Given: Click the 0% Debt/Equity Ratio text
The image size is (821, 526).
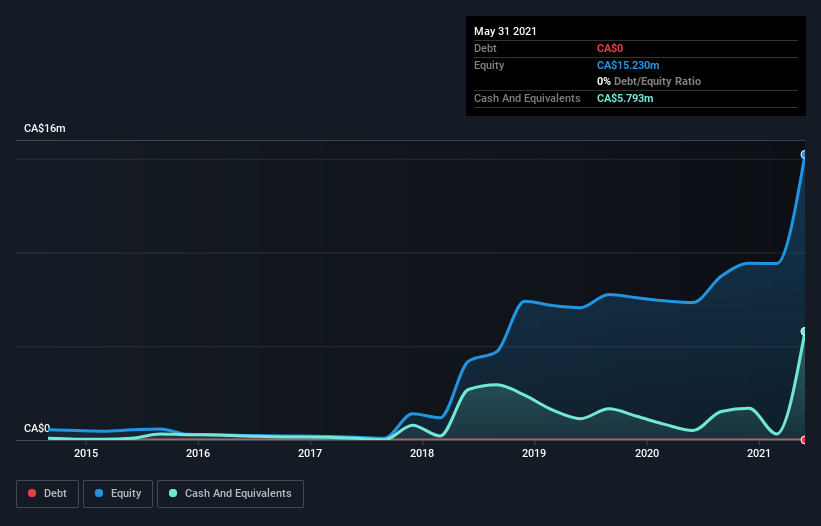Looking at the screenshot, I should tap(649, 81).
